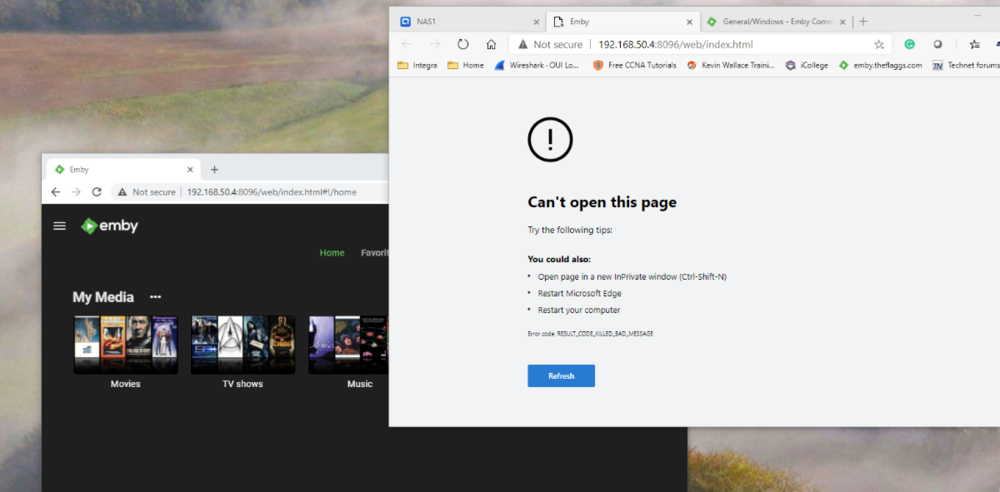Click the blue Refresh button
1000x492 pixels.
(561, 376)
